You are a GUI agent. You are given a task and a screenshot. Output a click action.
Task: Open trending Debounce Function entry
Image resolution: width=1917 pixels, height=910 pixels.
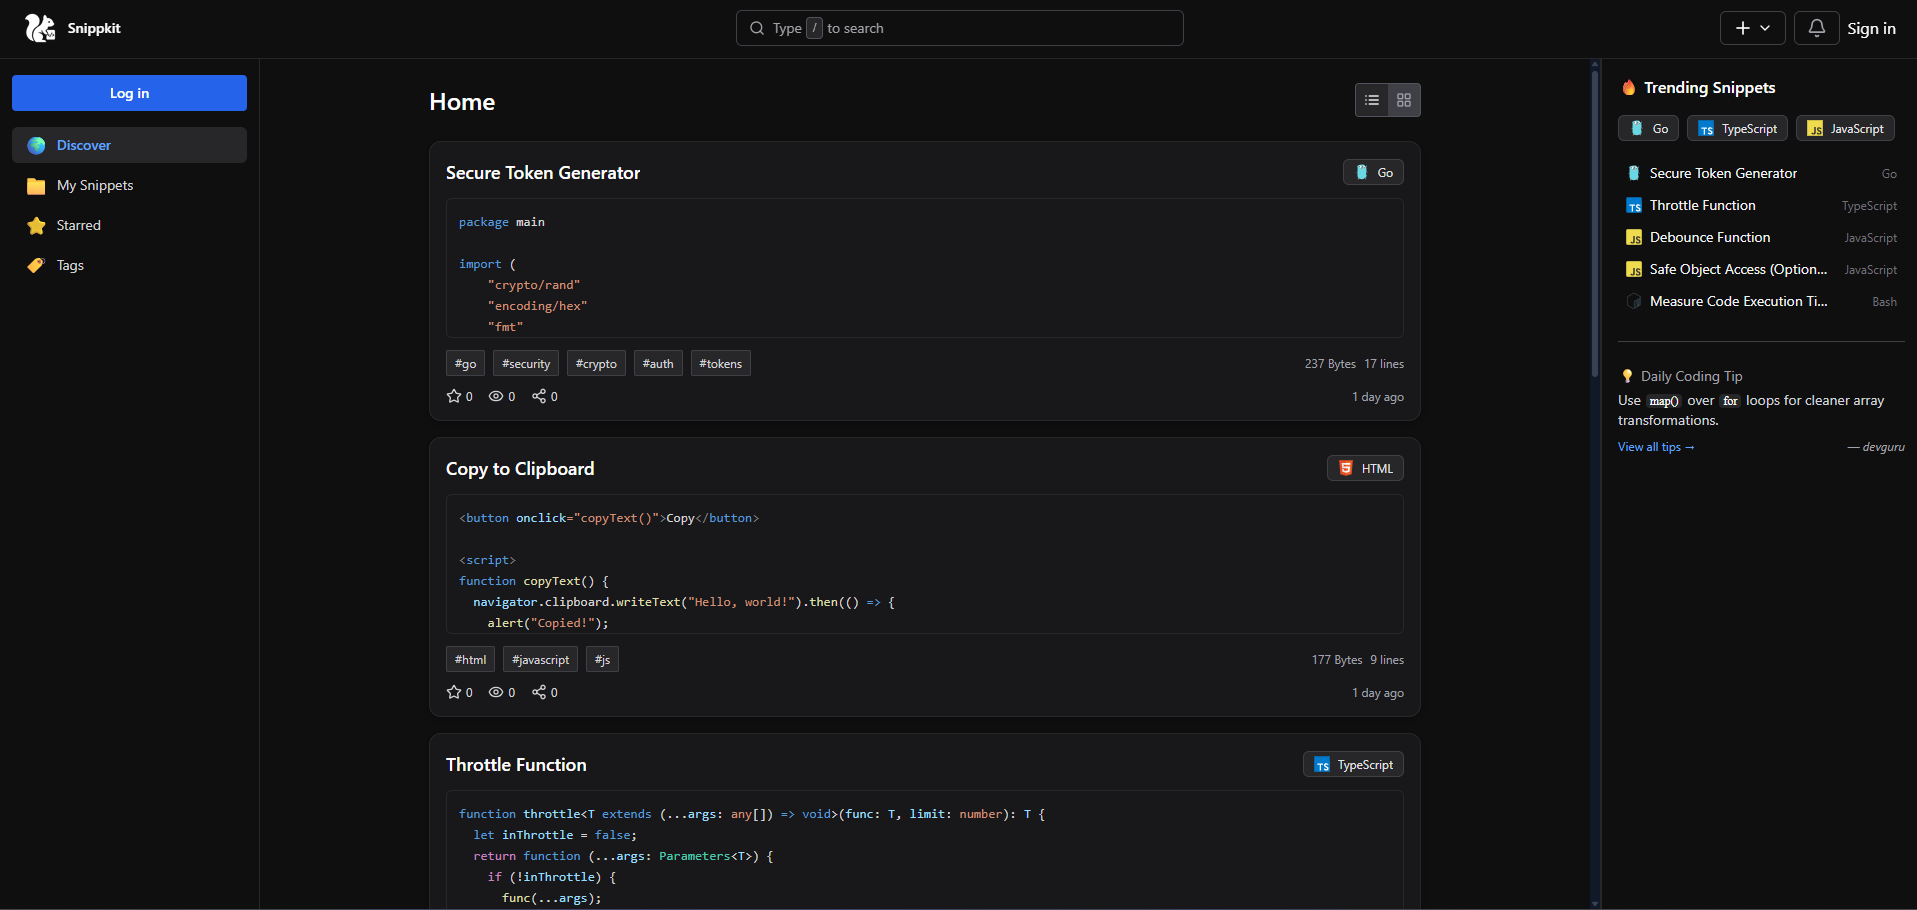(1761, 237)
